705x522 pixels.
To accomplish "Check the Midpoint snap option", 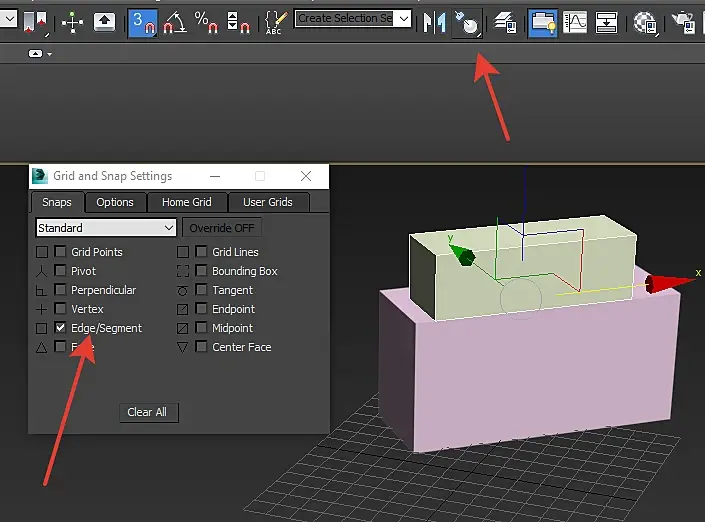I will [201, 327].
